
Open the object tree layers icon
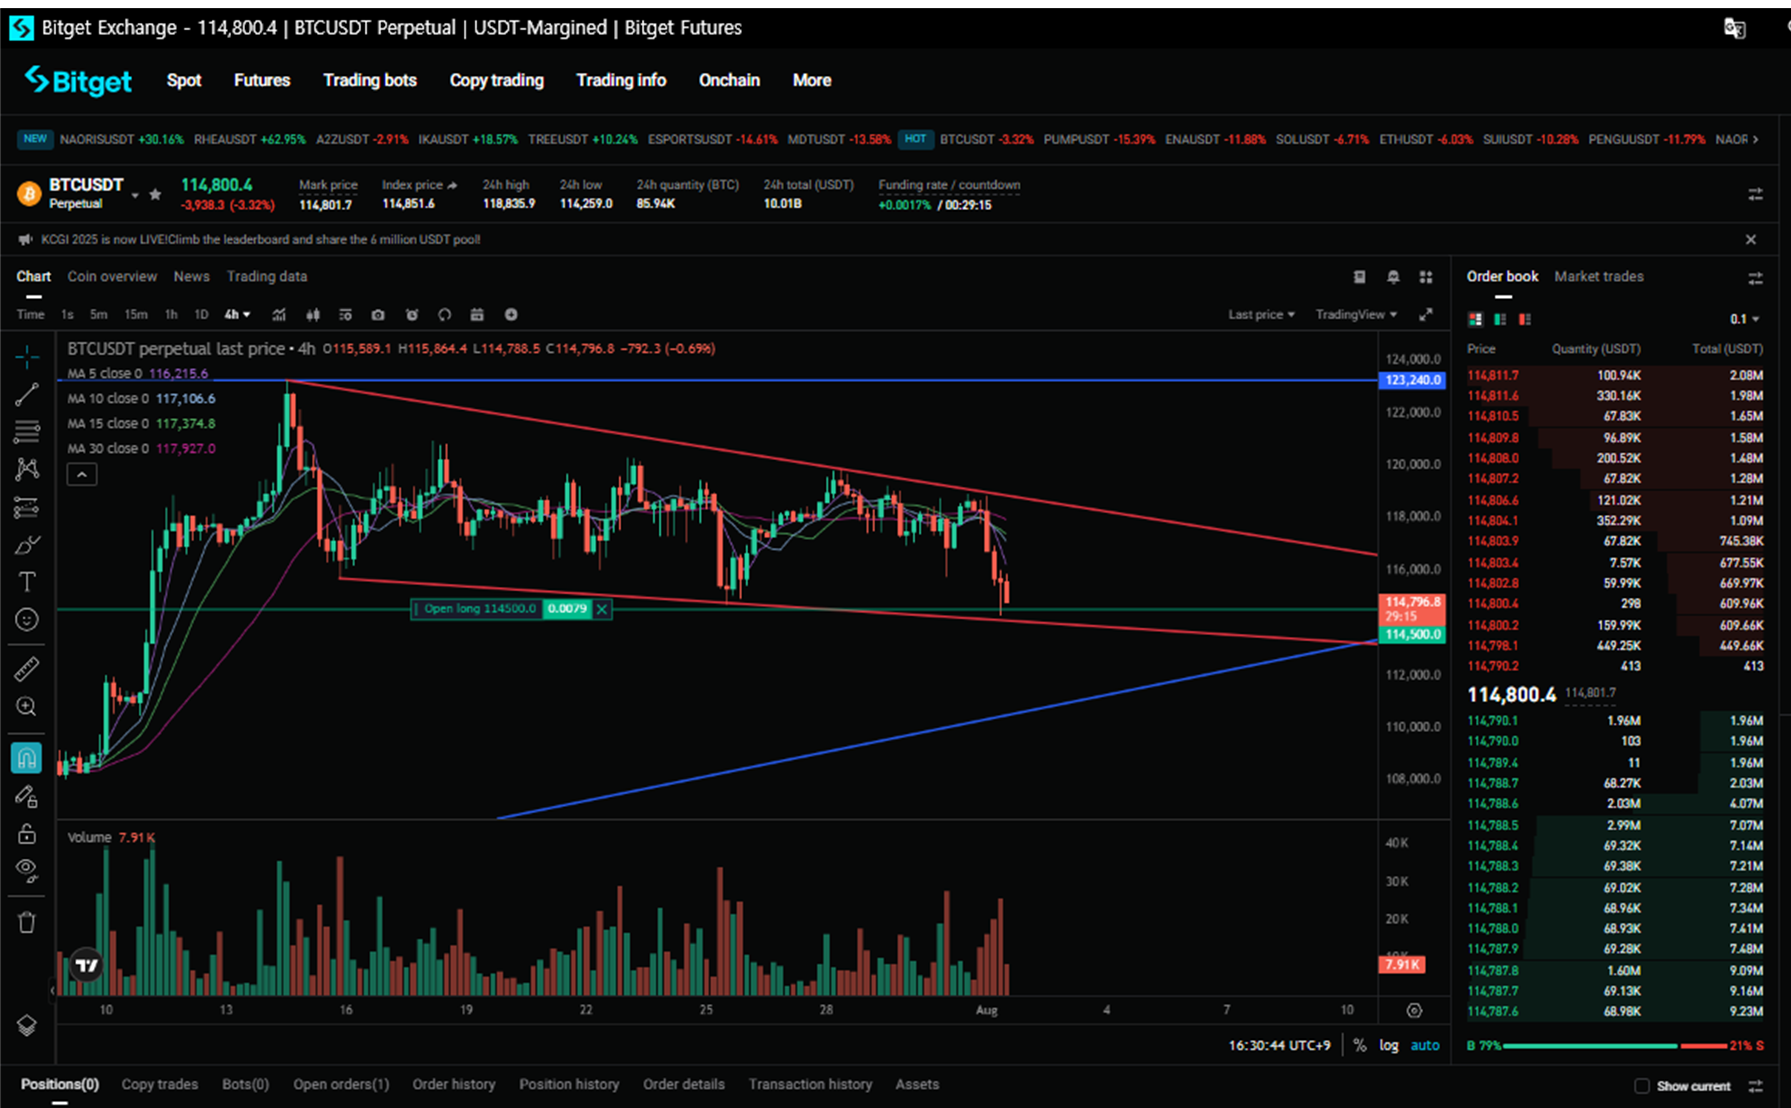coord(27,1026)
